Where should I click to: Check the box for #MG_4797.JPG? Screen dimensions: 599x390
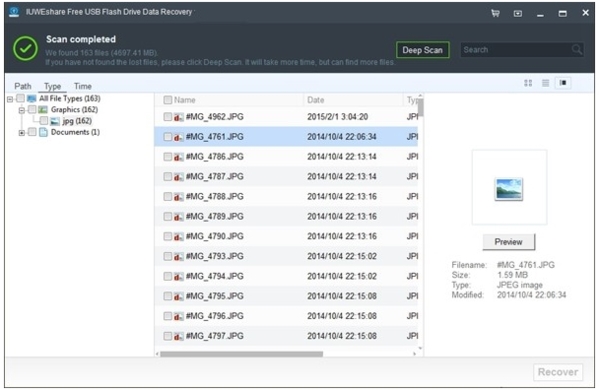[167, 336]
